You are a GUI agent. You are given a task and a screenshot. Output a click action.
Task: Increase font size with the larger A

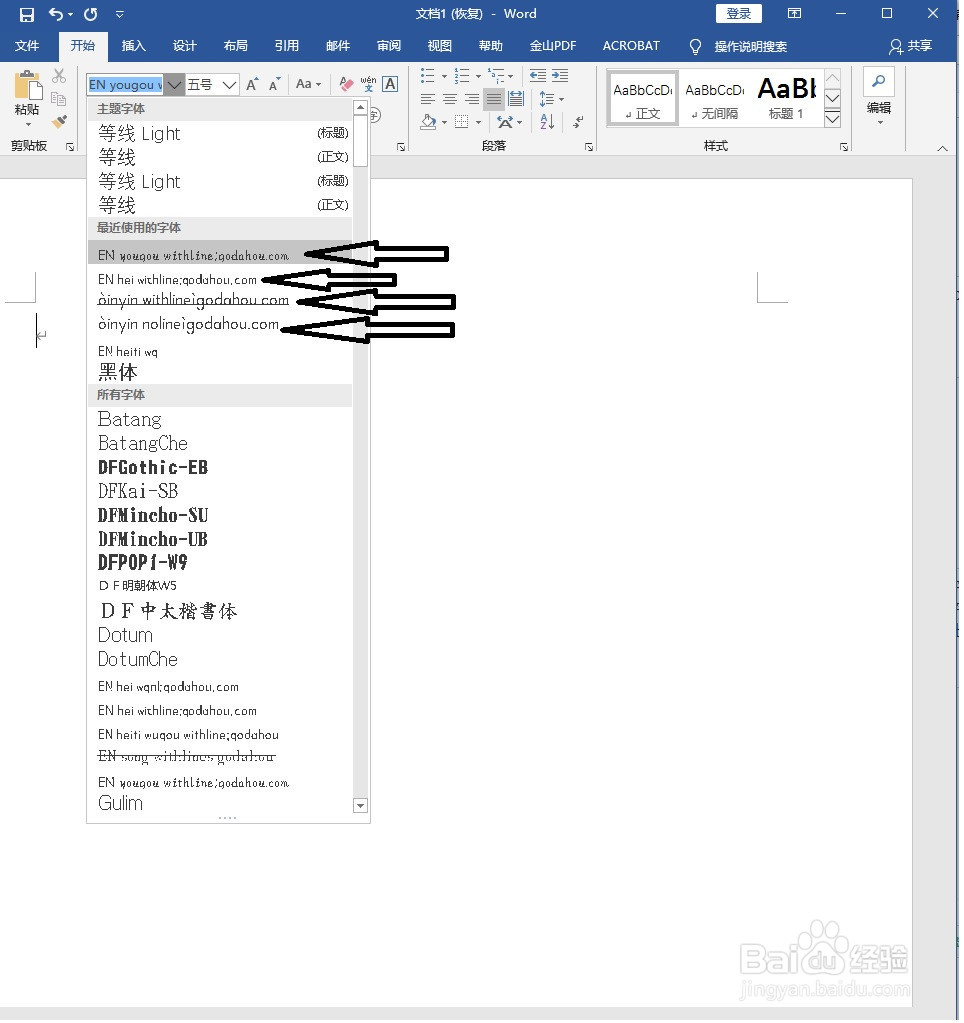tap(252, 84)
